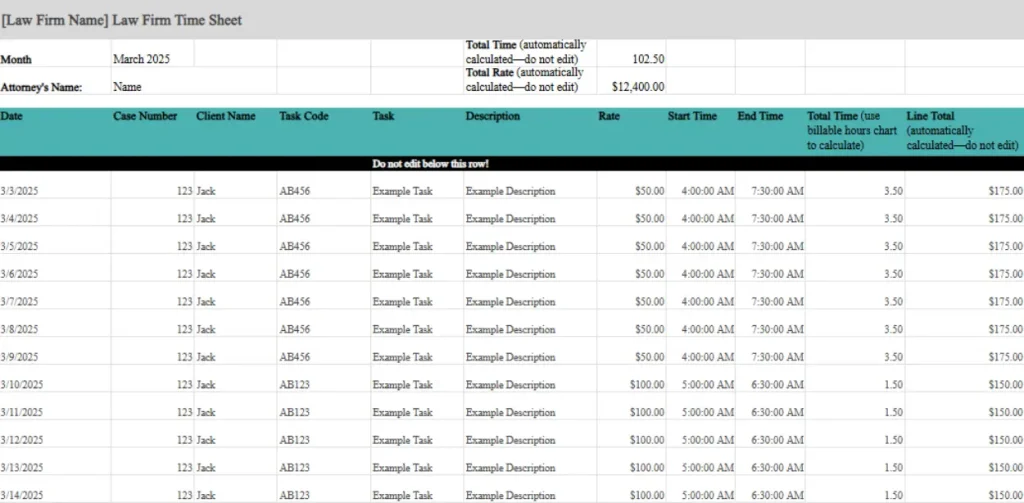Screen dimensions: 1024x503
Task: Click the $100.00 rate in the 3/11/2025 row
Action: [647, 412]
